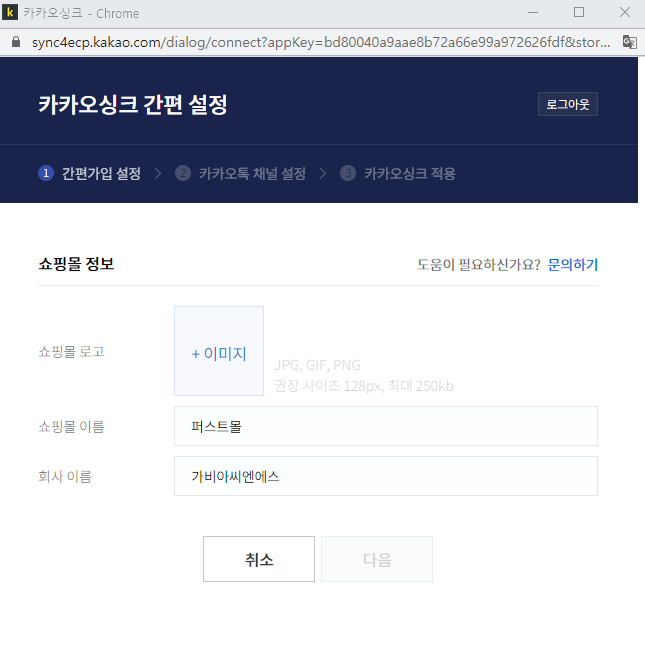Click the 쇼핑몰 로고 label
The width and height of the screenshot is (645, 646).
coord(71,351)
